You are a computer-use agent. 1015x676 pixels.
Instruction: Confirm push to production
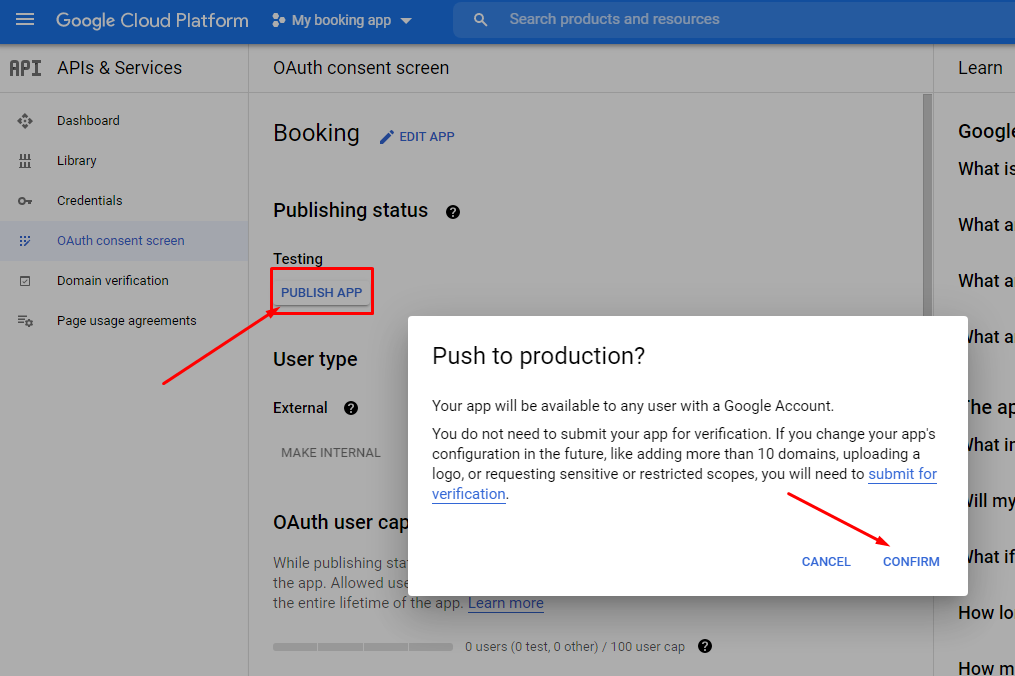click(x=911, y=562)
